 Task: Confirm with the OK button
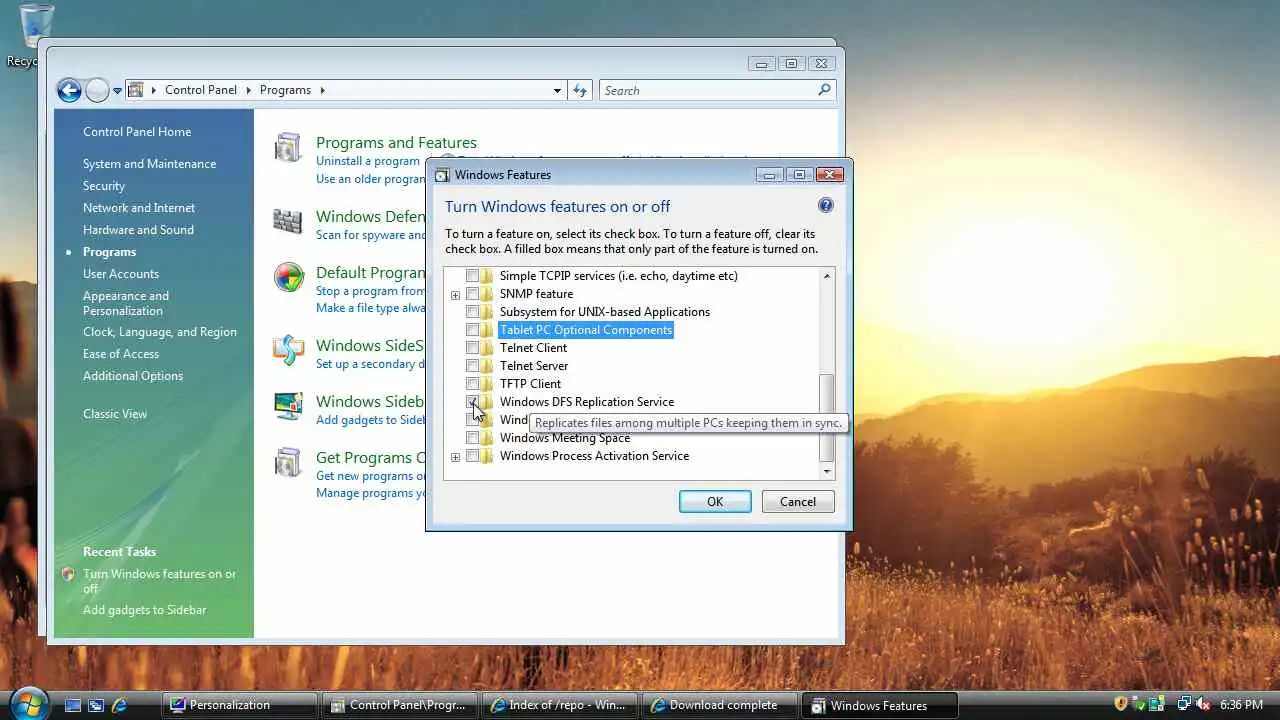pyautogui.click(x=715, y=501)
